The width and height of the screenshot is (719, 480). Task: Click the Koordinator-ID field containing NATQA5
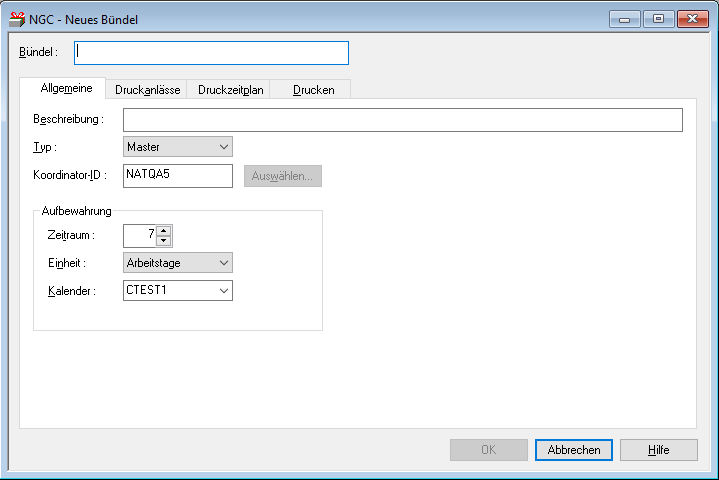click(x=178, y=175)
